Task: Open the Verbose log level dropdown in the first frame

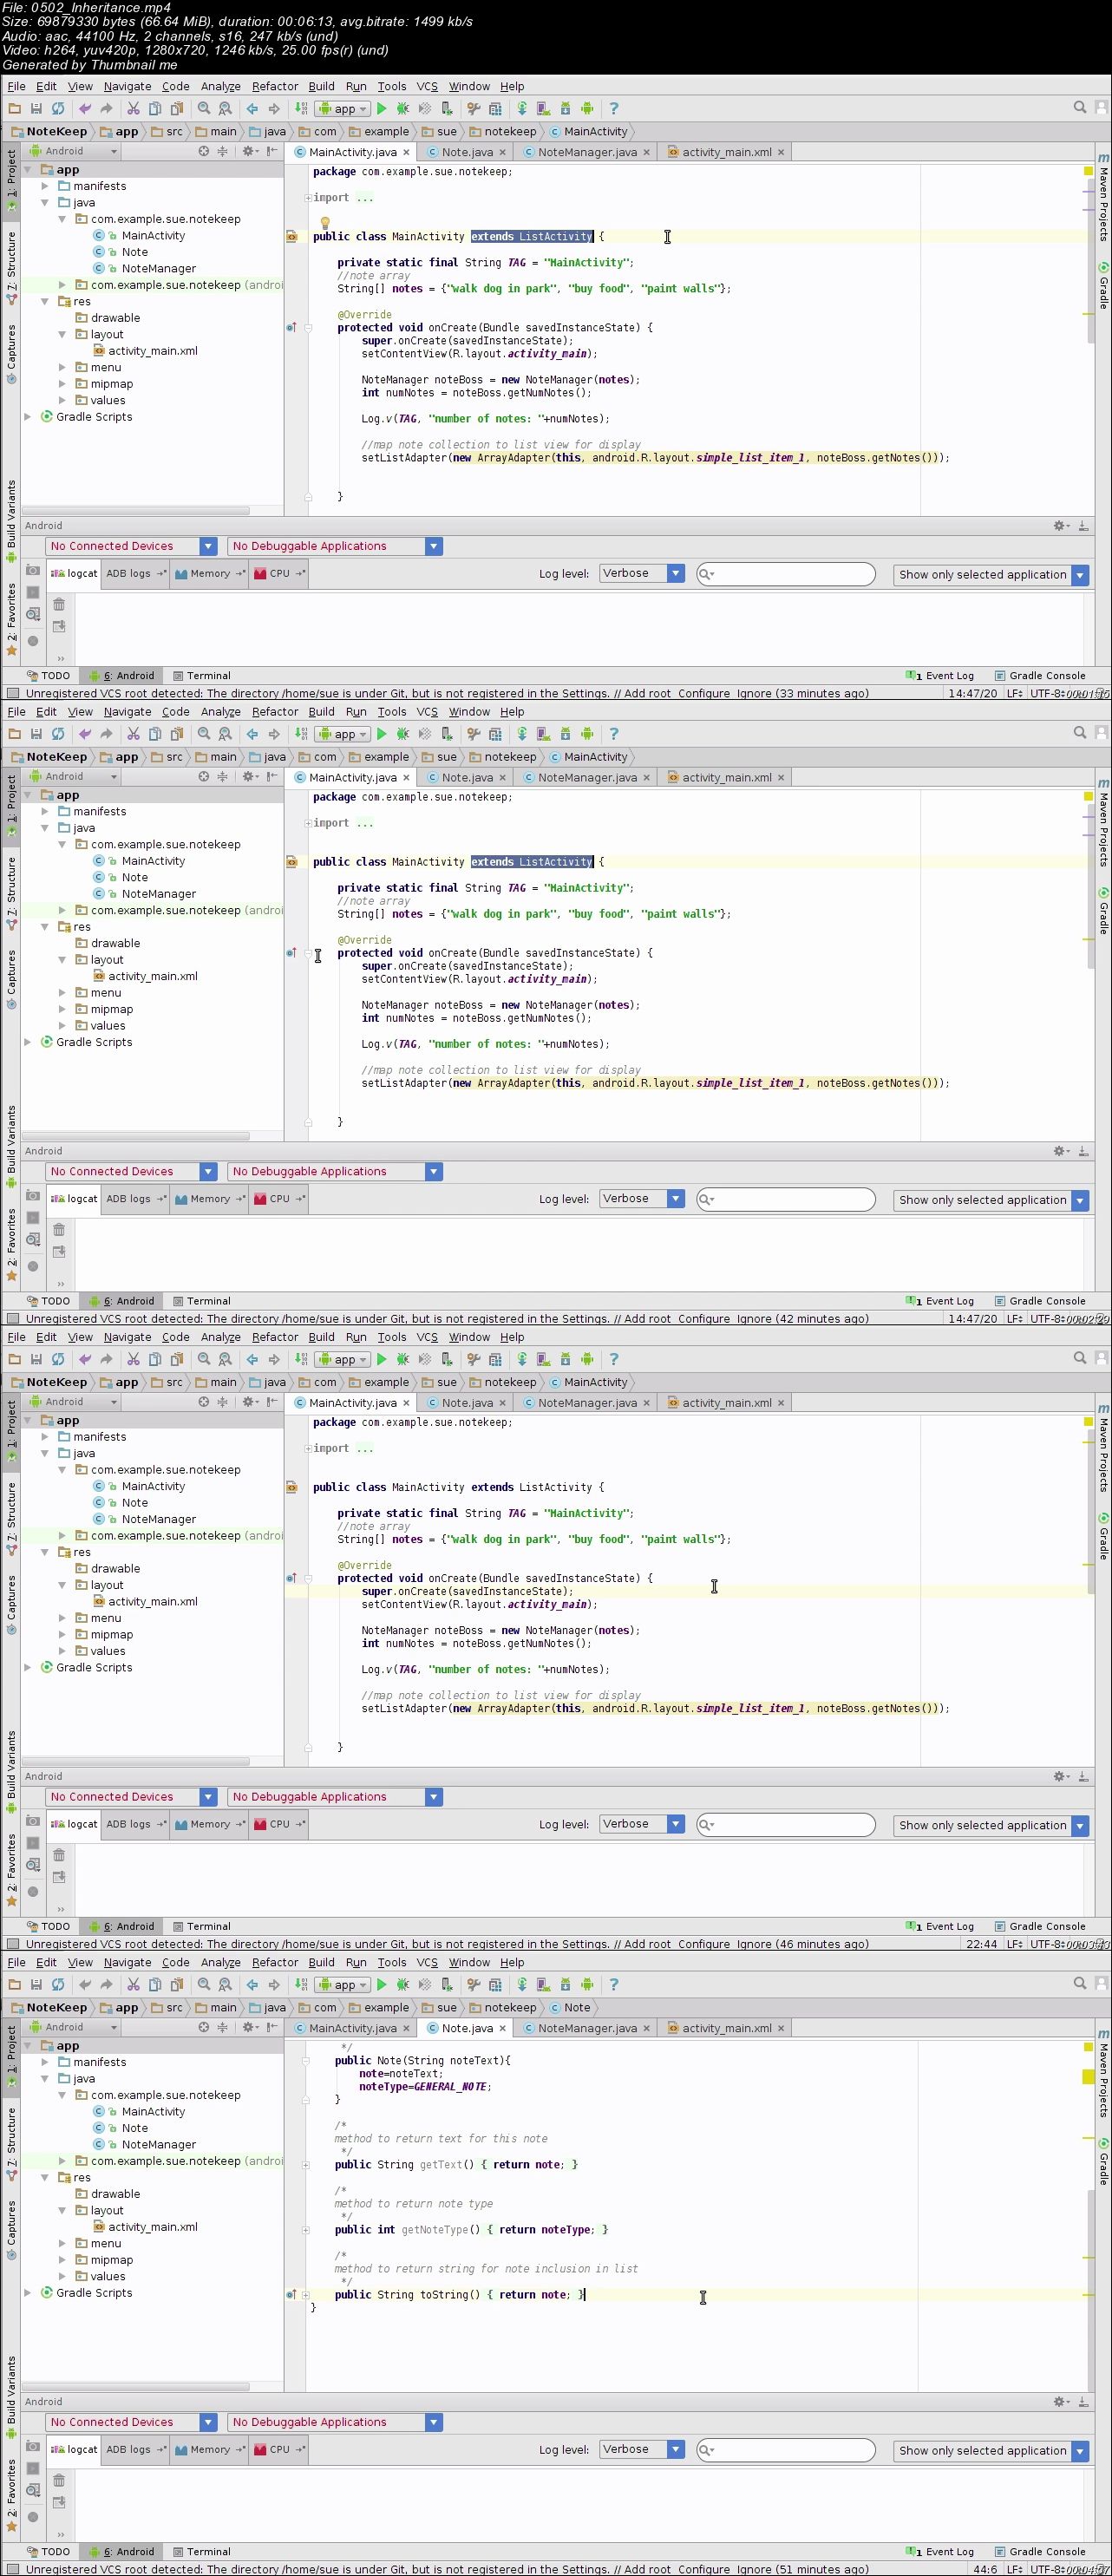Action: 641,573
